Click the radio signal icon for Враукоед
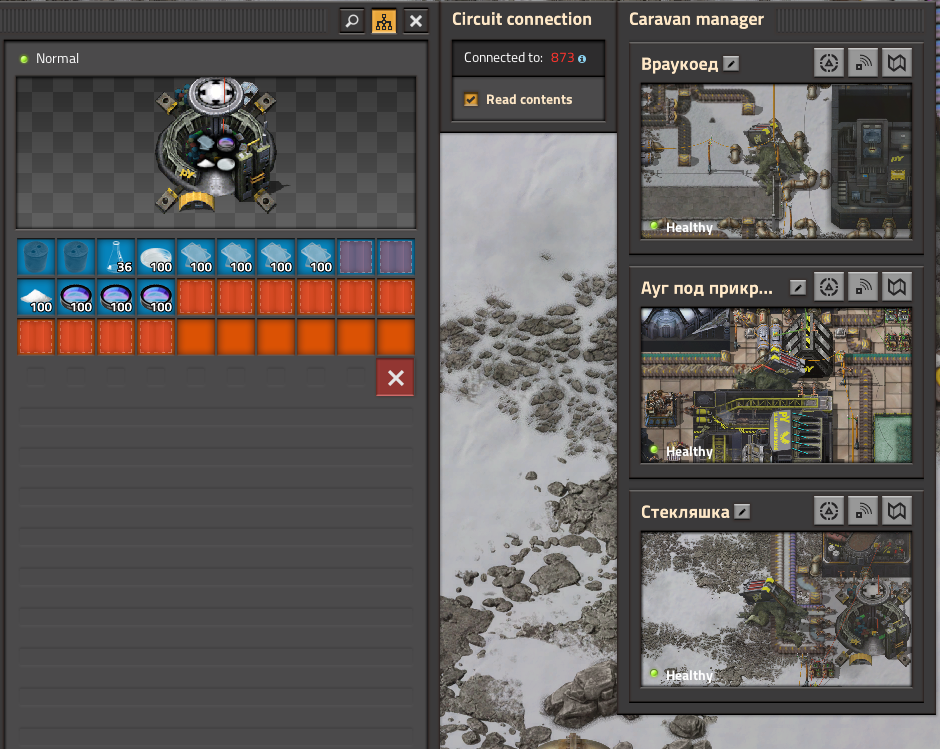 click(x=863, y=62)
